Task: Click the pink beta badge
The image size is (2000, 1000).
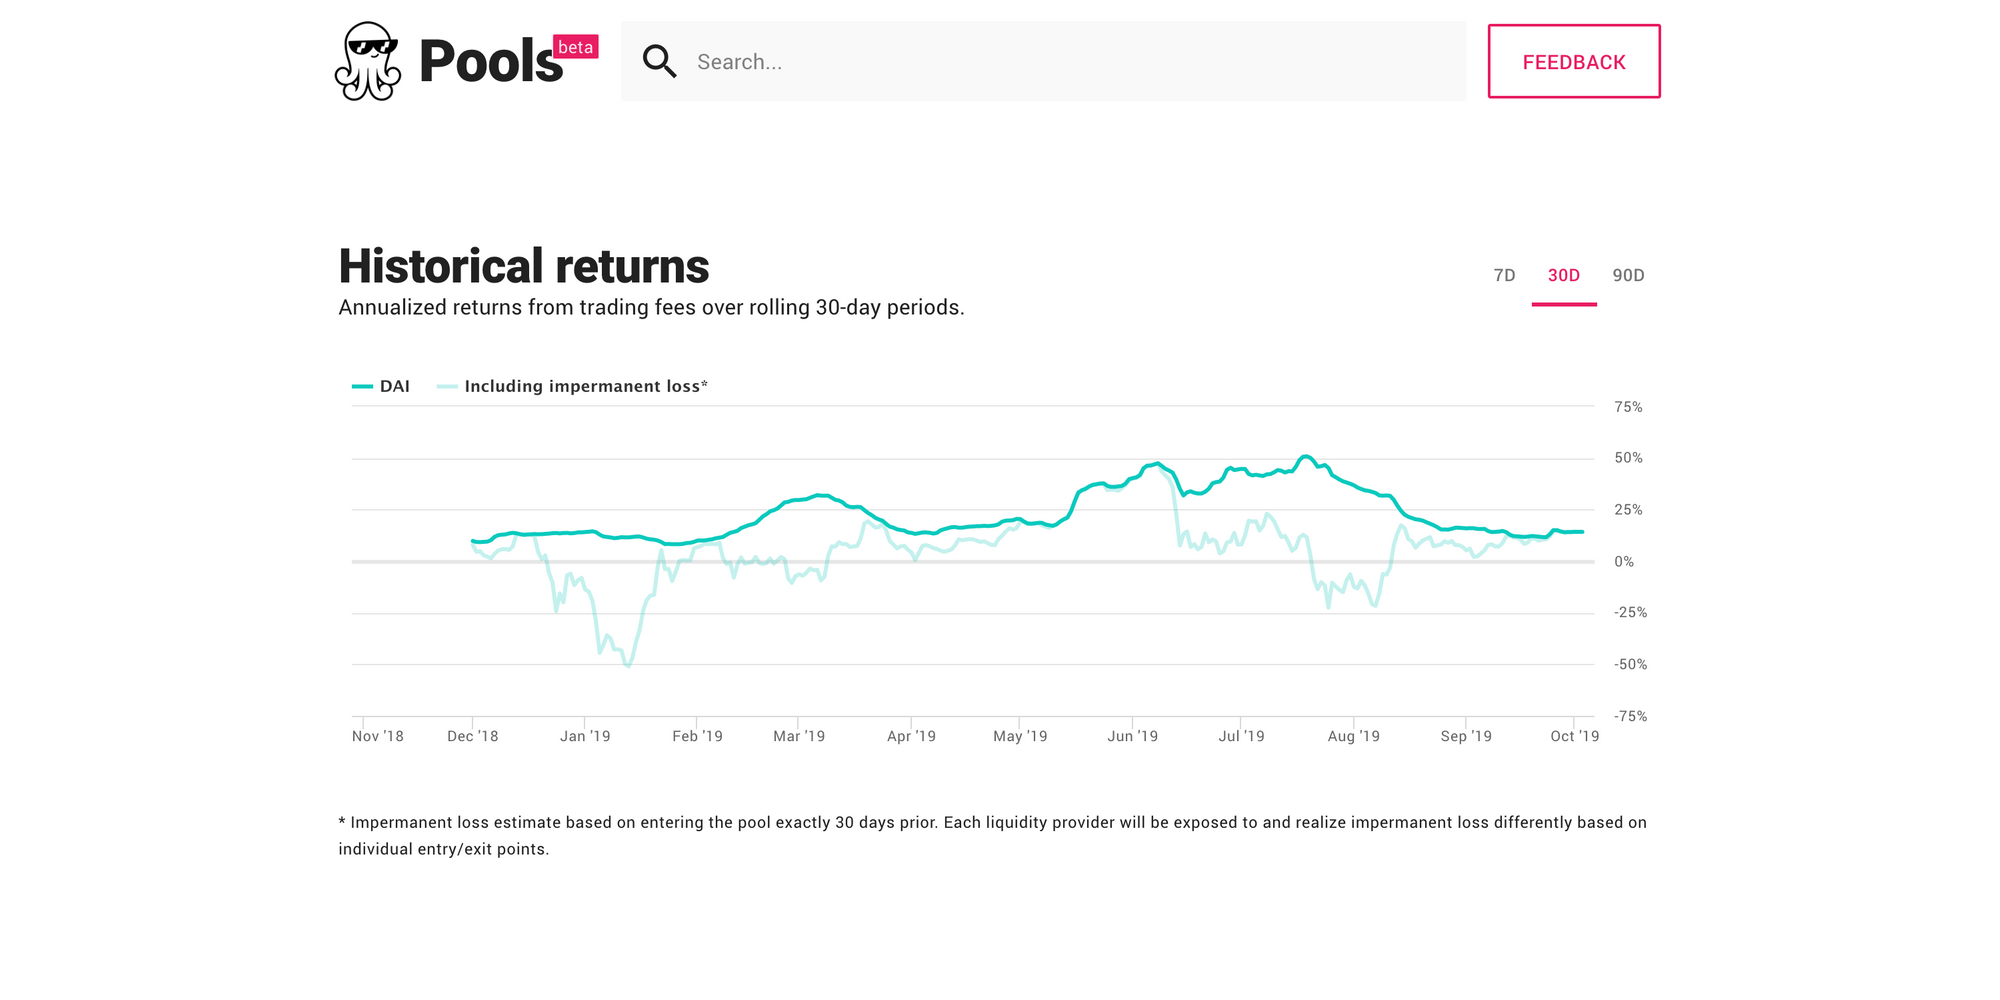Action: coord(575,47)
